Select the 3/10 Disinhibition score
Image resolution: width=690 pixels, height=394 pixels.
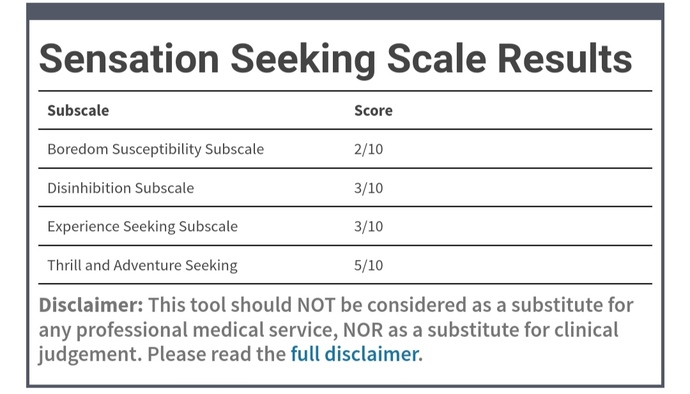point(368,188)
